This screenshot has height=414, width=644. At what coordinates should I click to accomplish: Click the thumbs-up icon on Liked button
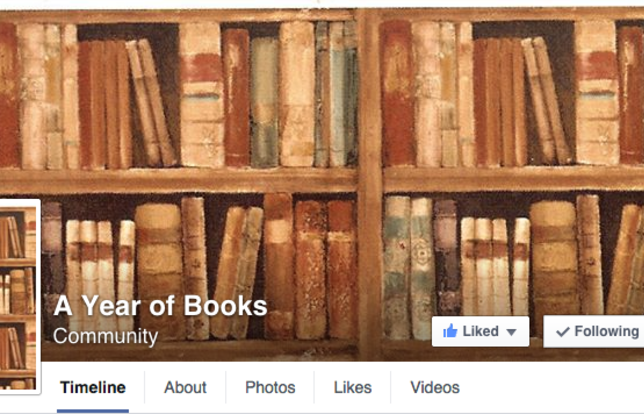click(x=450, y=331)
